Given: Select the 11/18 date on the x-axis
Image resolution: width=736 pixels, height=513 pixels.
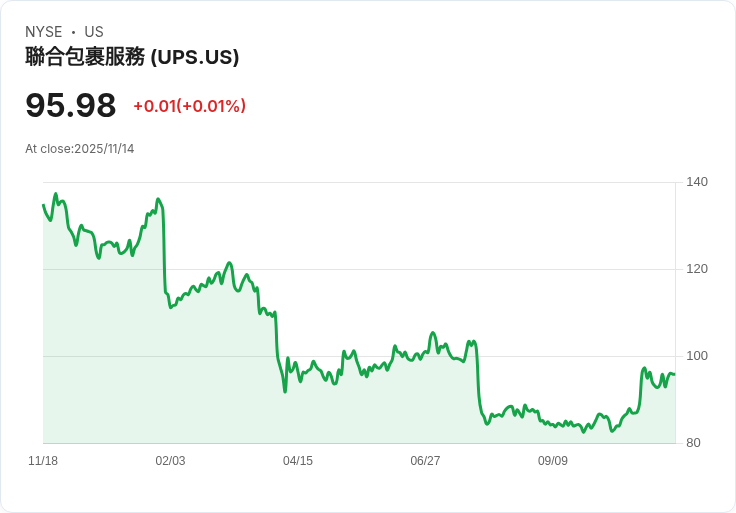Looking at the screenshot, I should tap(43, 461).
